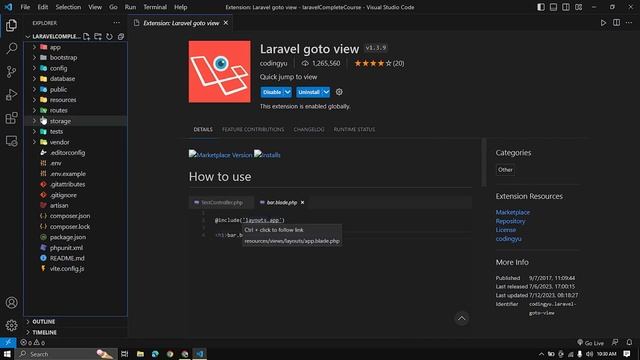The height and width of the screenshot is (360, 640).
Task: Open Explorer views and more actions menu
Action: point(117,23)
